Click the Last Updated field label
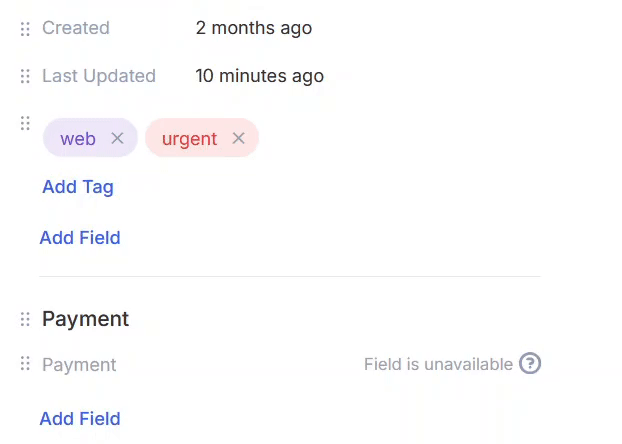622x444 pixels. [99, 76]
